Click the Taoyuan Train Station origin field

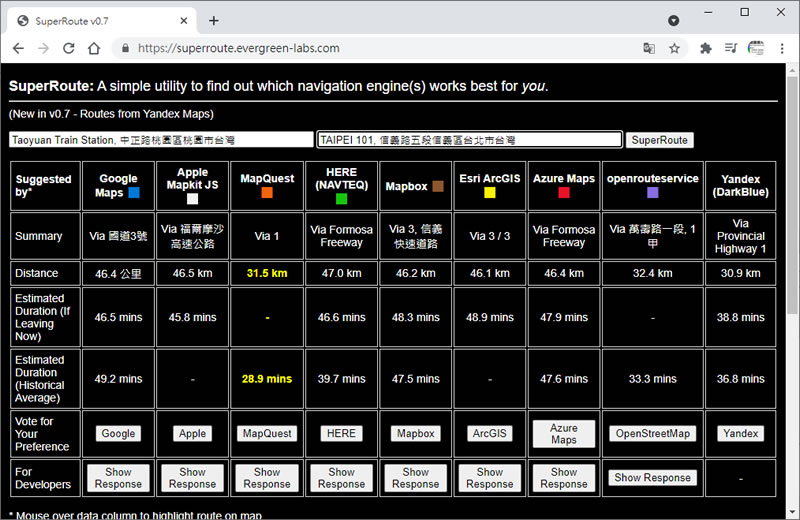click(x=161, y=141)
